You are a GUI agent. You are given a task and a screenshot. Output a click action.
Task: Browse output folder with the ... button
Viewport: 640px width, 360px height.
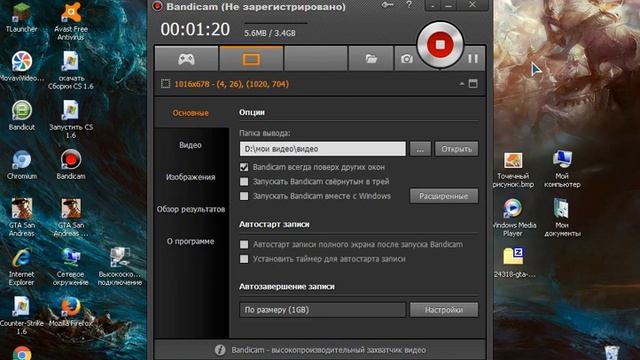[420, 149]
